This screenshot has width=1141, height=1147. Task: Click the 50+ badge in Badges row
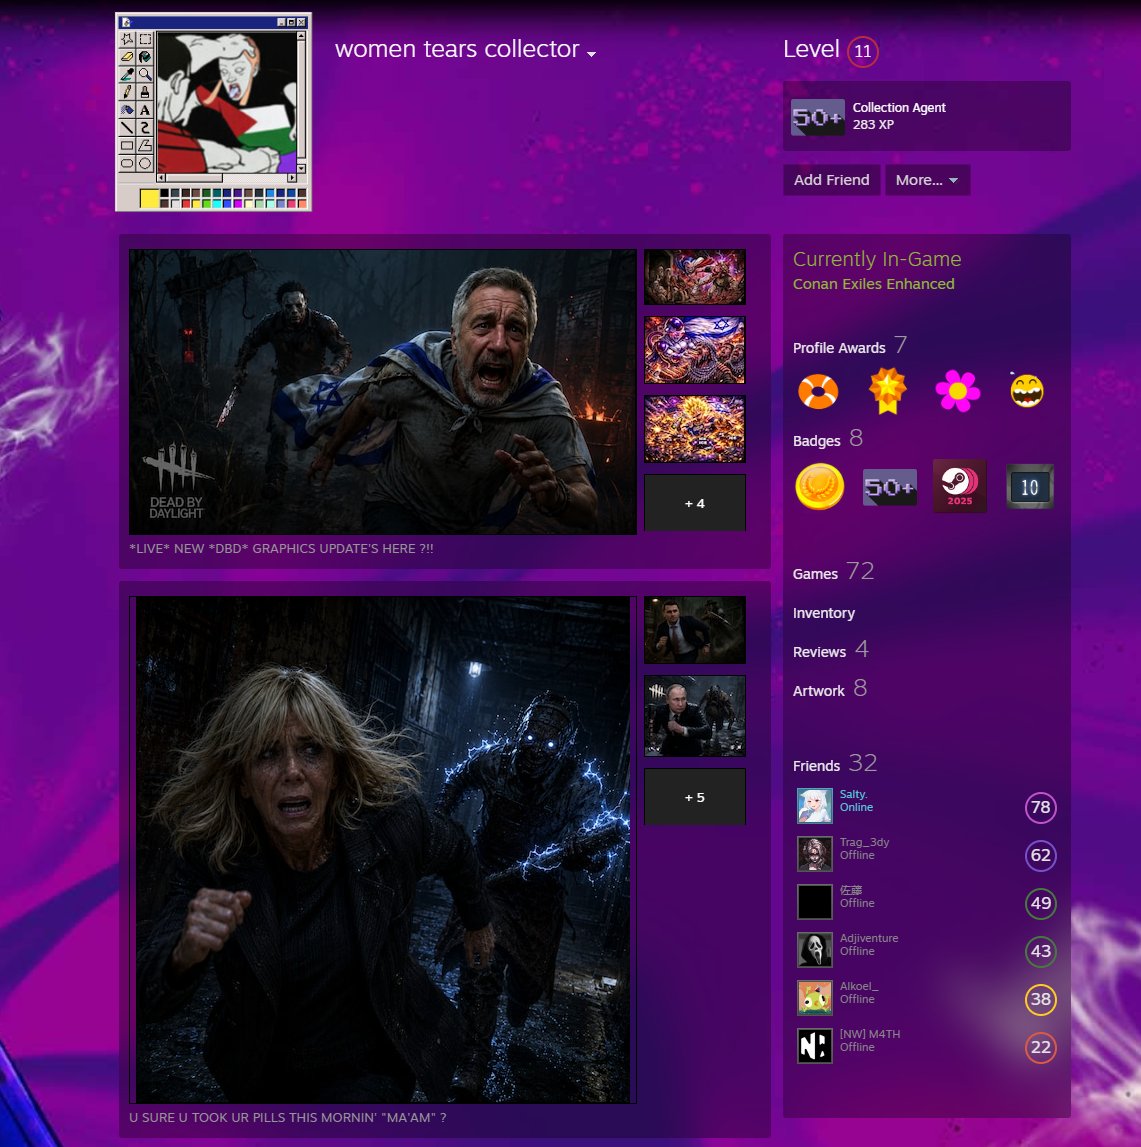pyautogui.click(x=889, y=487)
